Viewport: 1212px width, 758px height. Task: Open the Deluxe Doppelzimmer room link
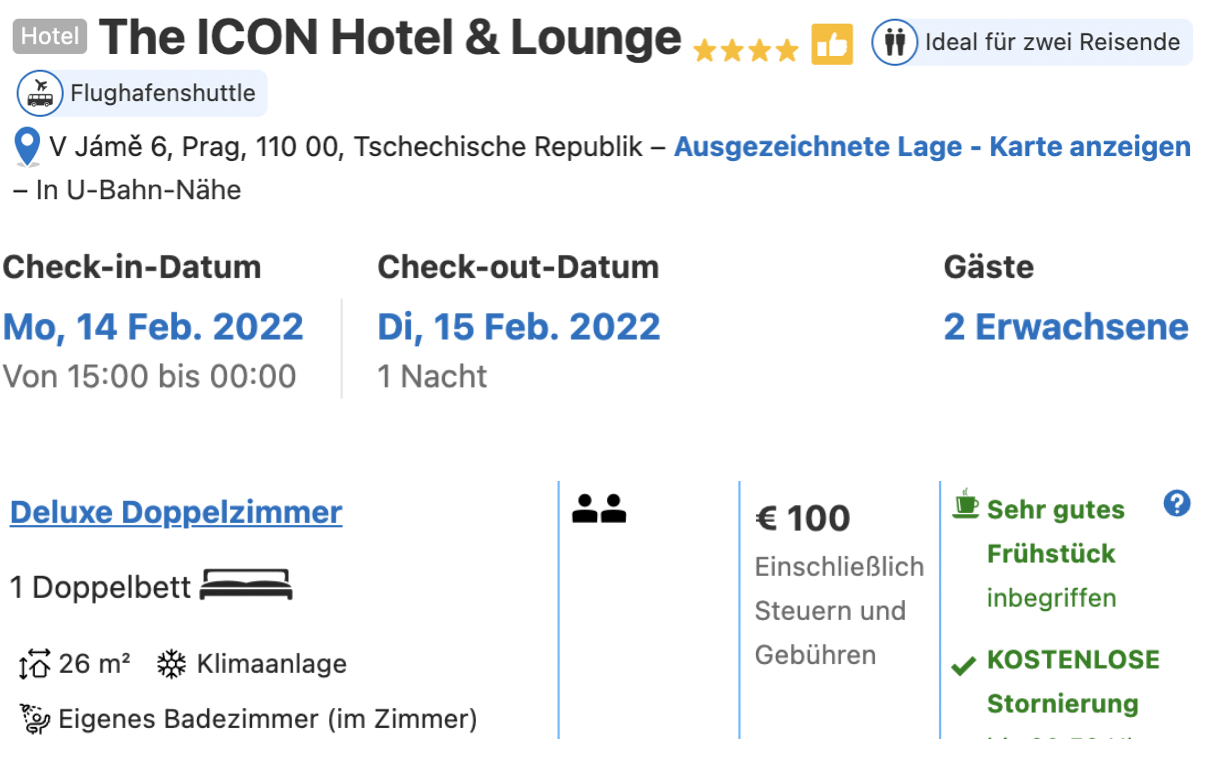(176, 512)
